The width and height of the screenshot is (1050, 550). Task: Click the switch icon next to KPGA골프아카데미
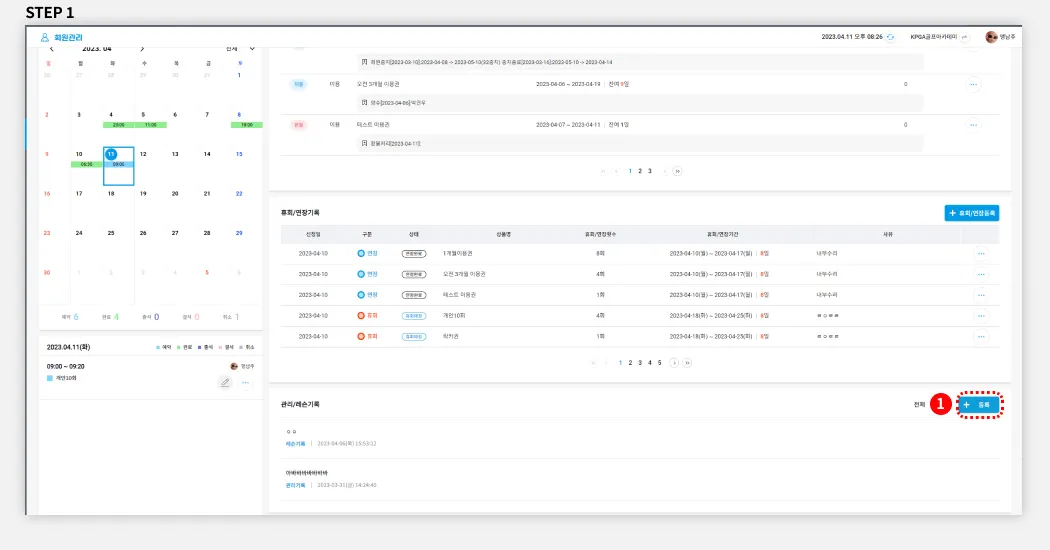(x=964, y=38)
